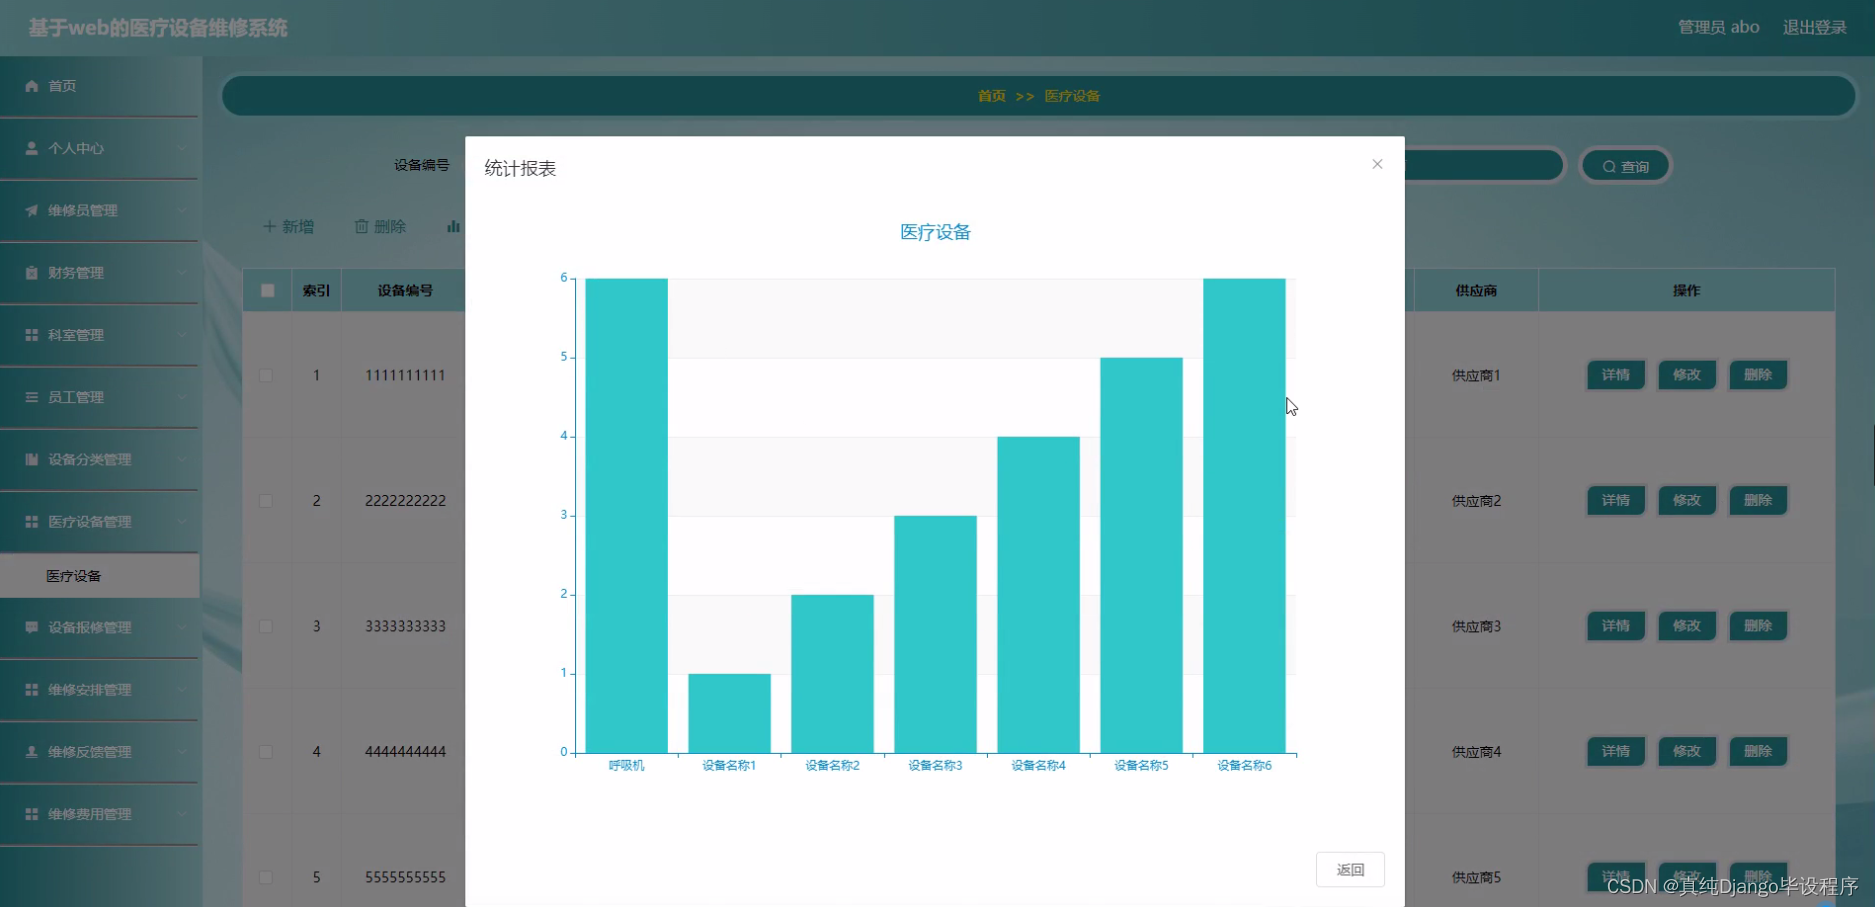This screenshot has height=907, width=1875.
Task: Collapse the 医疗设备管理 section
Action: pos(182,521)
